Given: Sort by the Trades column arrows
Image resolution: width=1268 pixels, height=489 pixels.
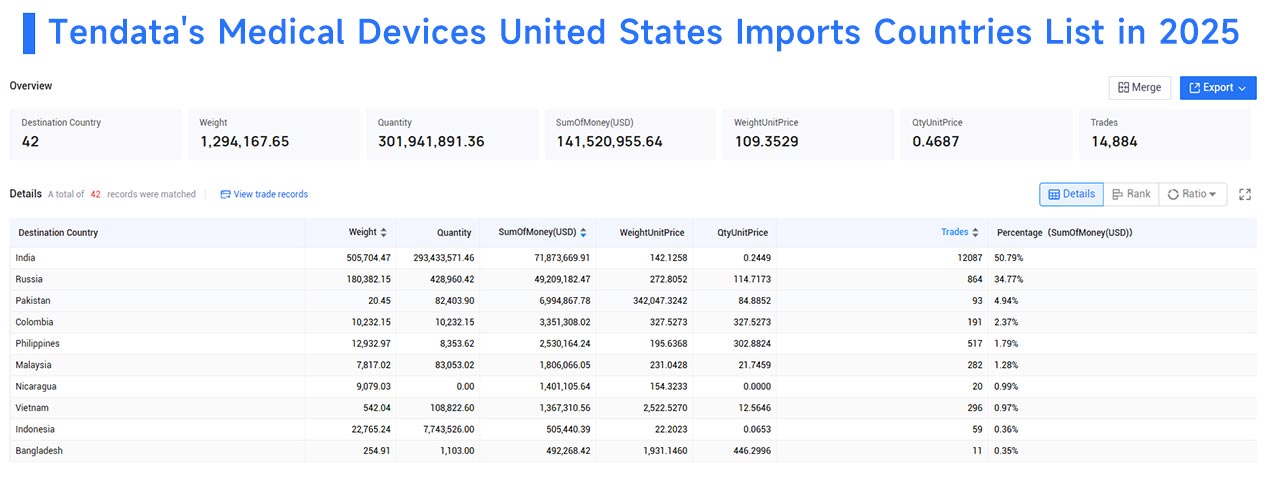Looking at the screenshot, I should pos(975,232).
